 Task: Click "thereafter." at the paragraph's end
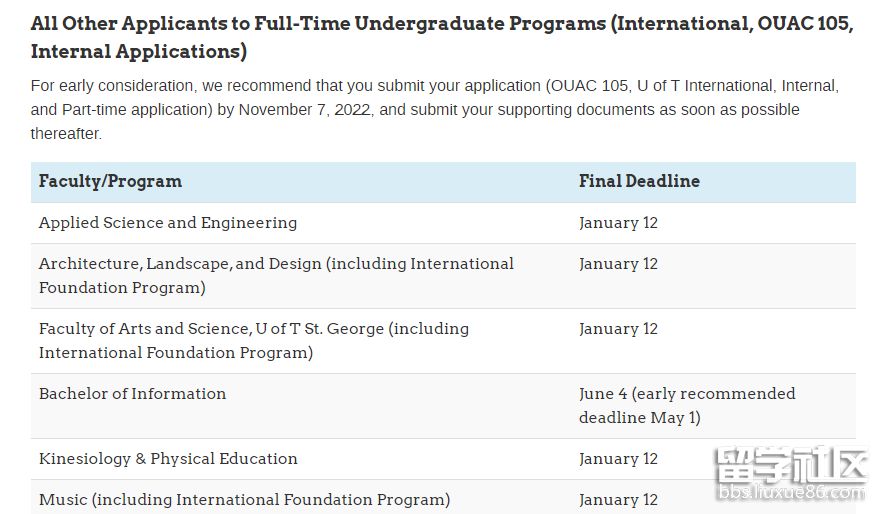tap(66, 134)
